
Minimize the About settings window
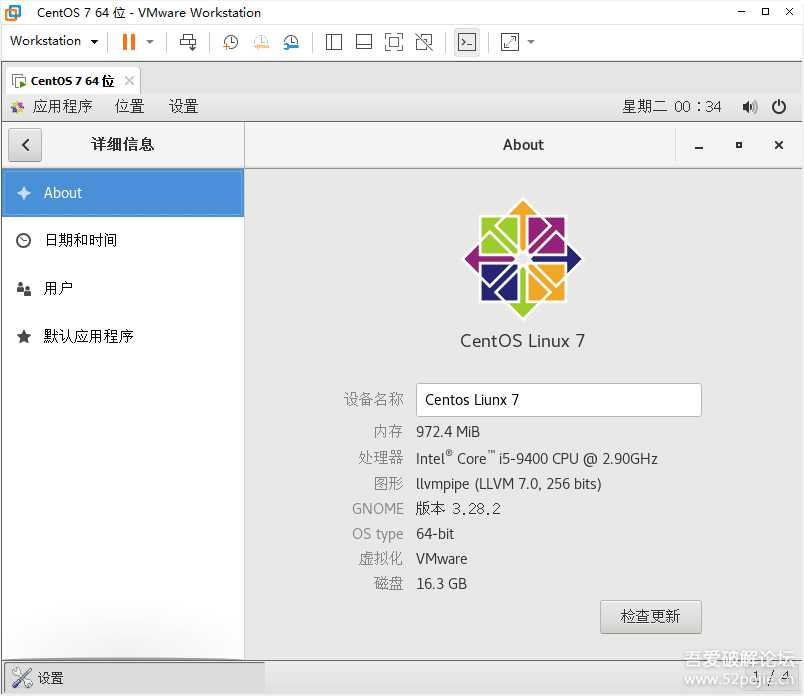click(x=698, y=146)
